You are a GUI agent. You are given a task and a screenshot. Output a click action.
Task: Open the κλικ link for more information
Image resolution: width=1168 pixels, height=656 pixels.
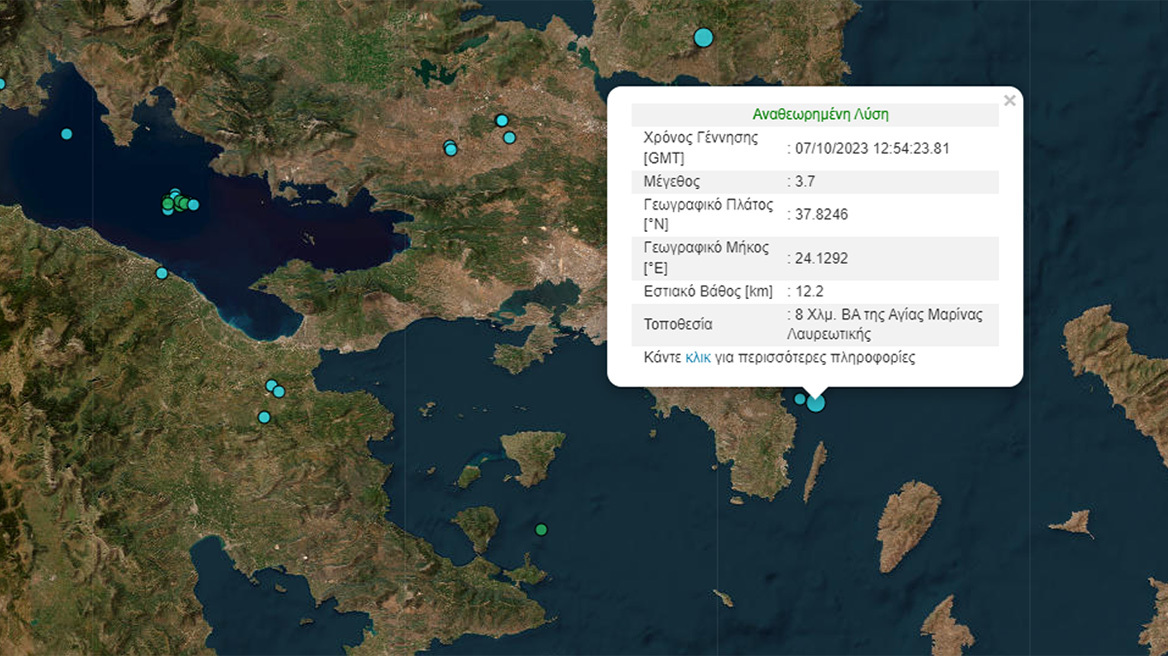tap(698, 357)
